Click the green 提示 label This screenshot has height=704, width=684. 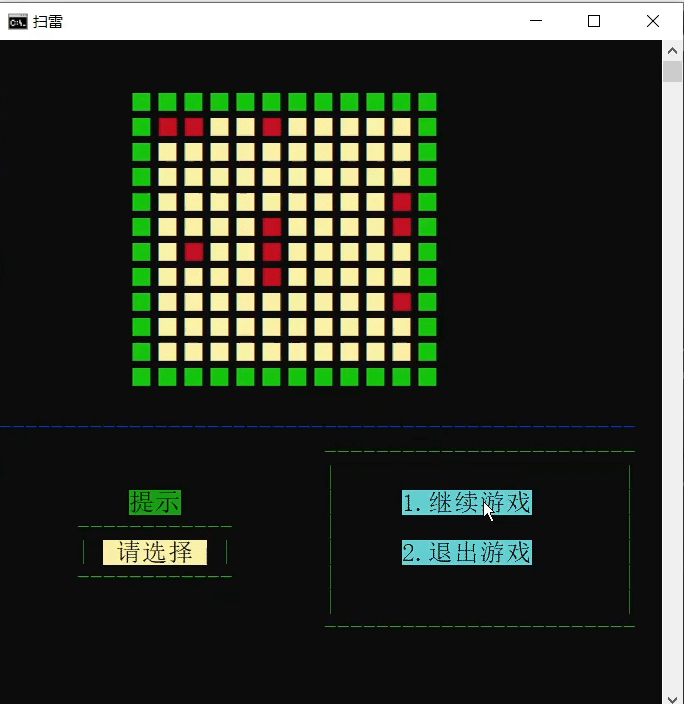[155, 502]
